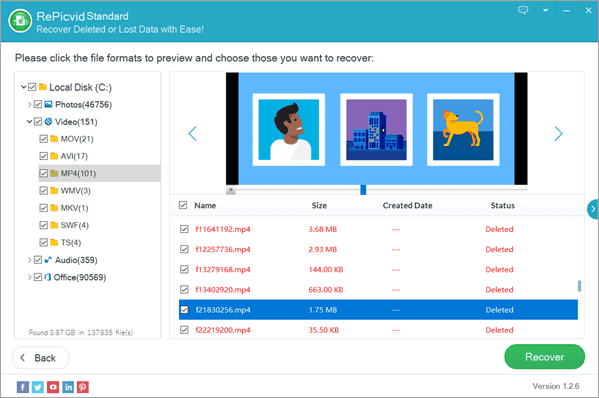Collapse the Local Disk (C:) tree node
The height and width of the screenshot is (398, 599).
(24, 87)
